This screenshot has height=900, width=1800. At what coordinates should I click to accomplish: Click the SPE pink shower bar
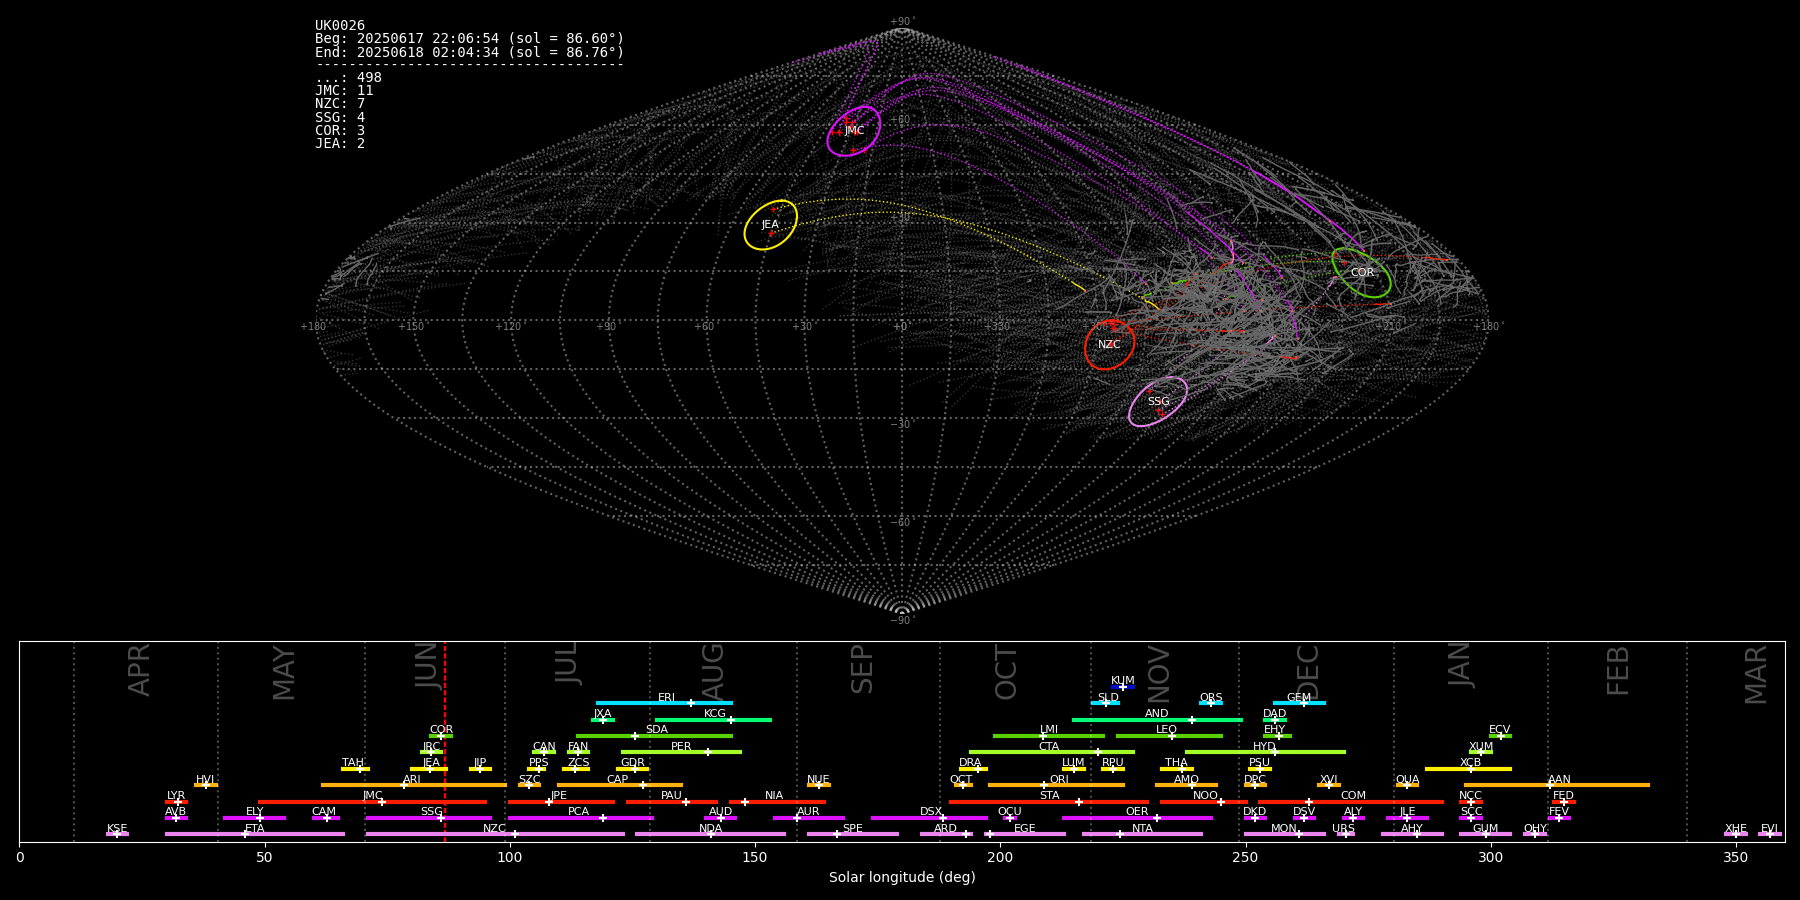(x=852, y=834)
